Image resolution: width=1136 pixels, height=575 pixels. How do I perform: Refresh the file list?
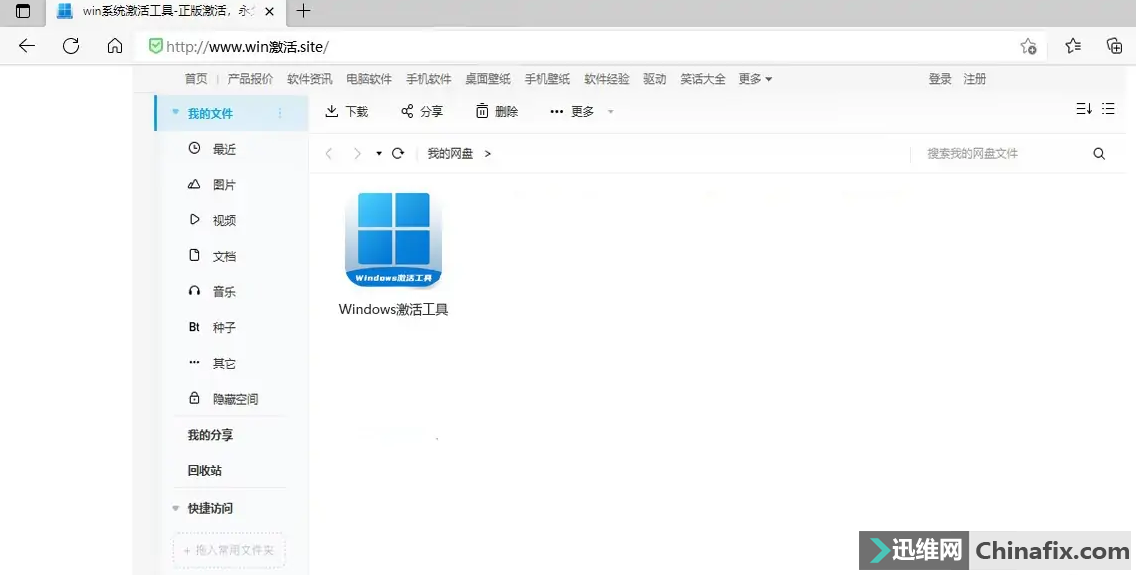pyautogui.click(x=398, y=154)
